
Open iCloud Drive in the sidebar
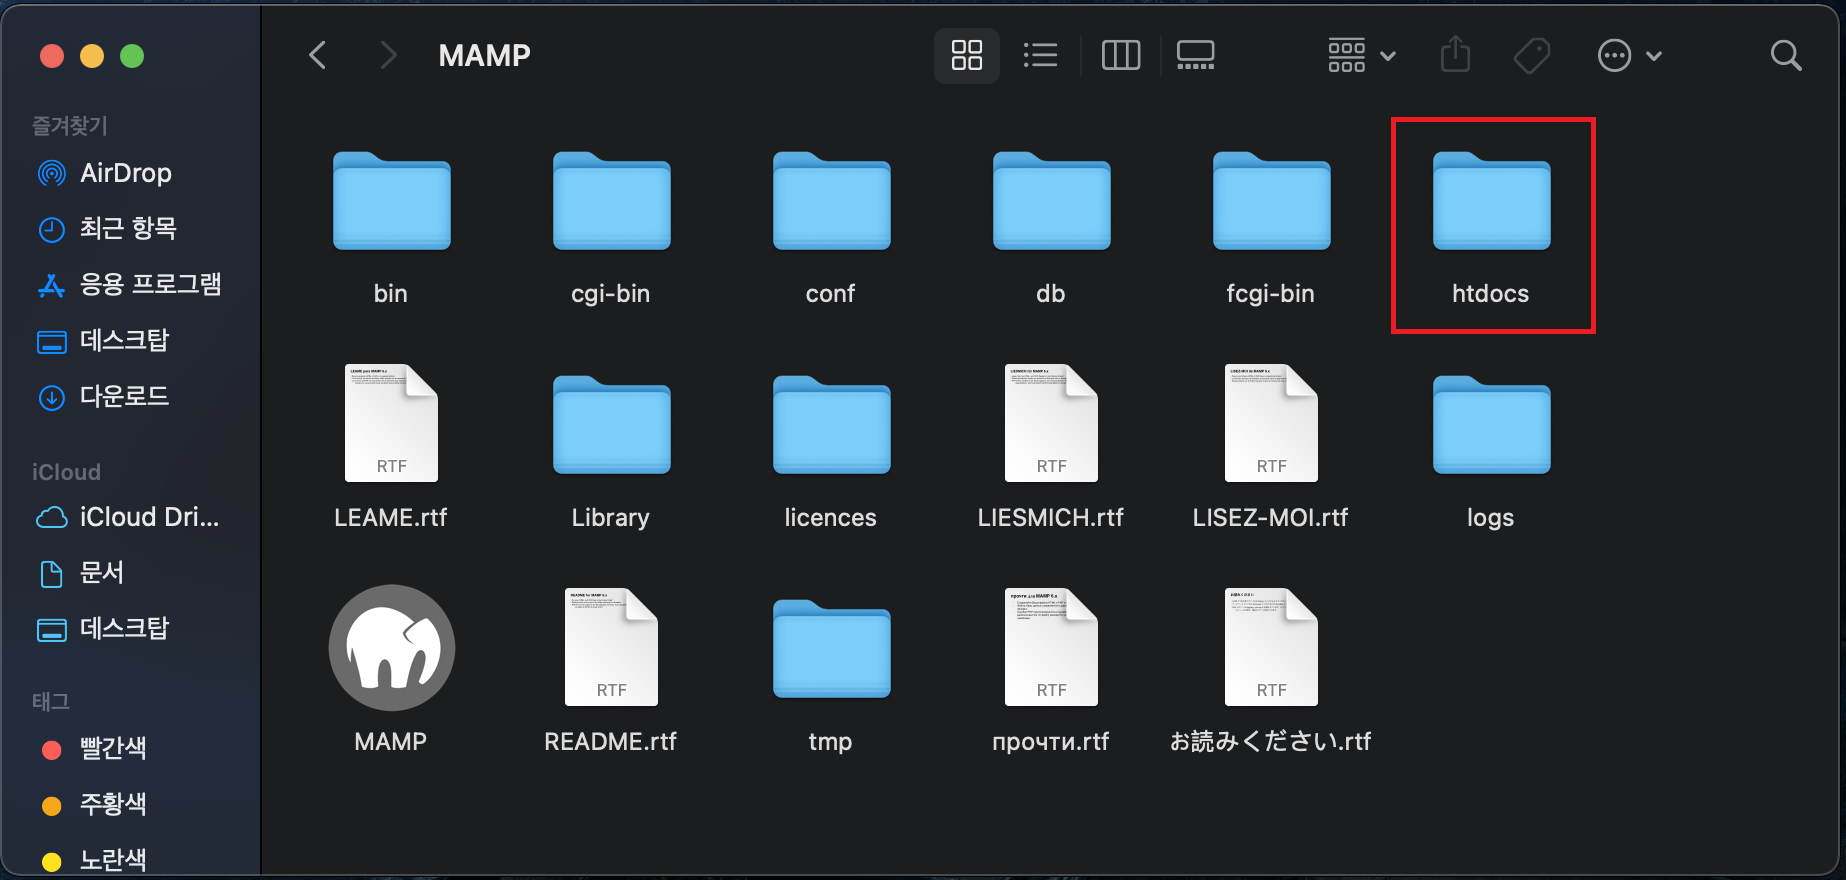pos(130,517)
